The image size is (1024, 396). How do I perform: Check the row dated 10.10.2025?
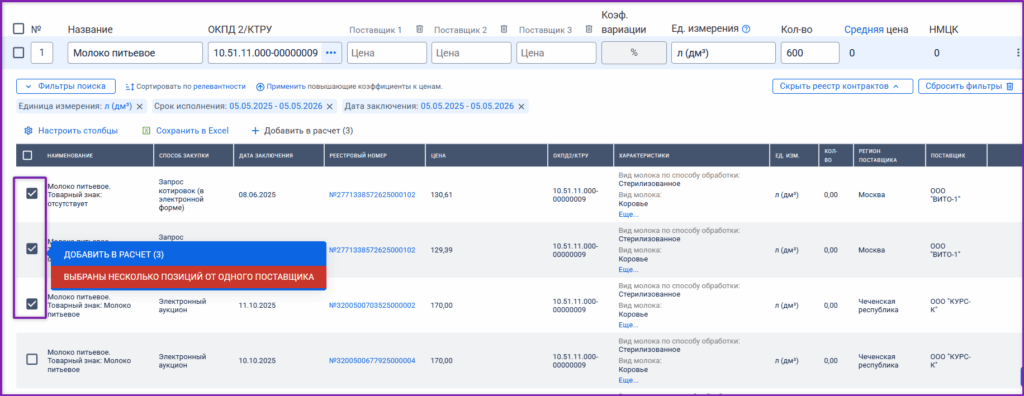coord(31,359)
